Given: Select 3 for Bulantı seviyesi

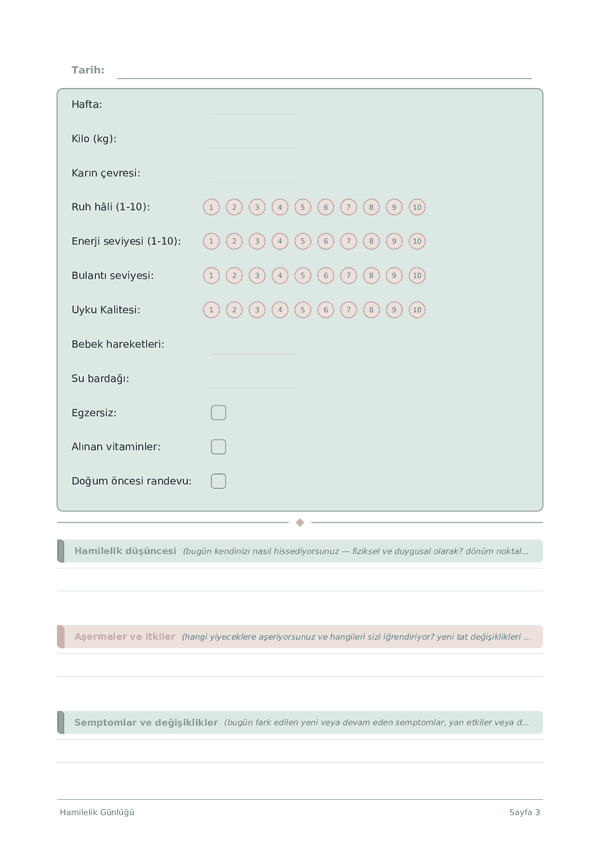Looking at the screenshot, I should tap(257, 275).
